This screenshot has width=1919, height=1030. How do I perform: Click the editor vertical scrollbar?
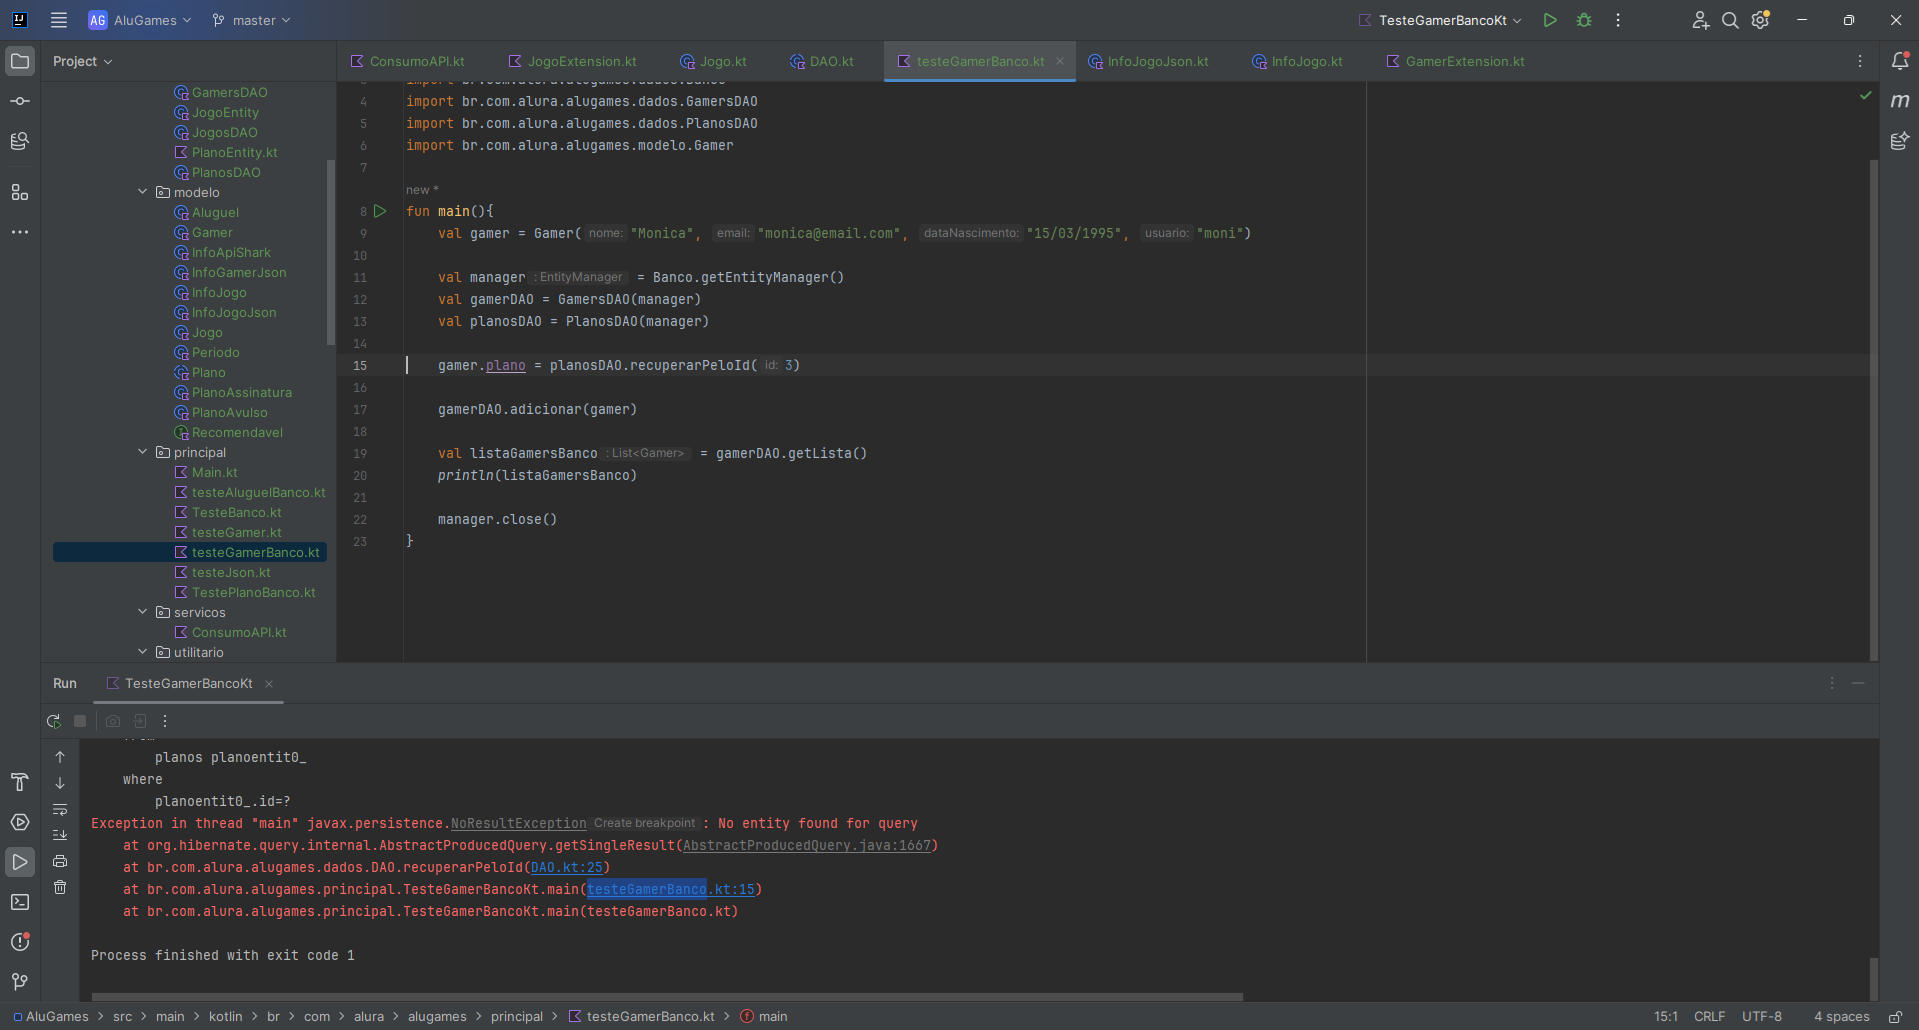1874,410
